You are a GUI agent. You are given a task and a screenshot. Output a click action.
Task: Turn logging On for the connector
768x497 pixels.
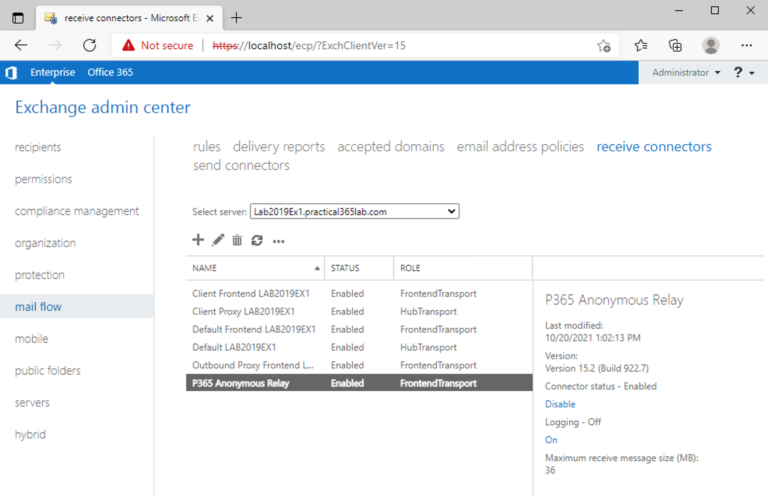point(551,440)
